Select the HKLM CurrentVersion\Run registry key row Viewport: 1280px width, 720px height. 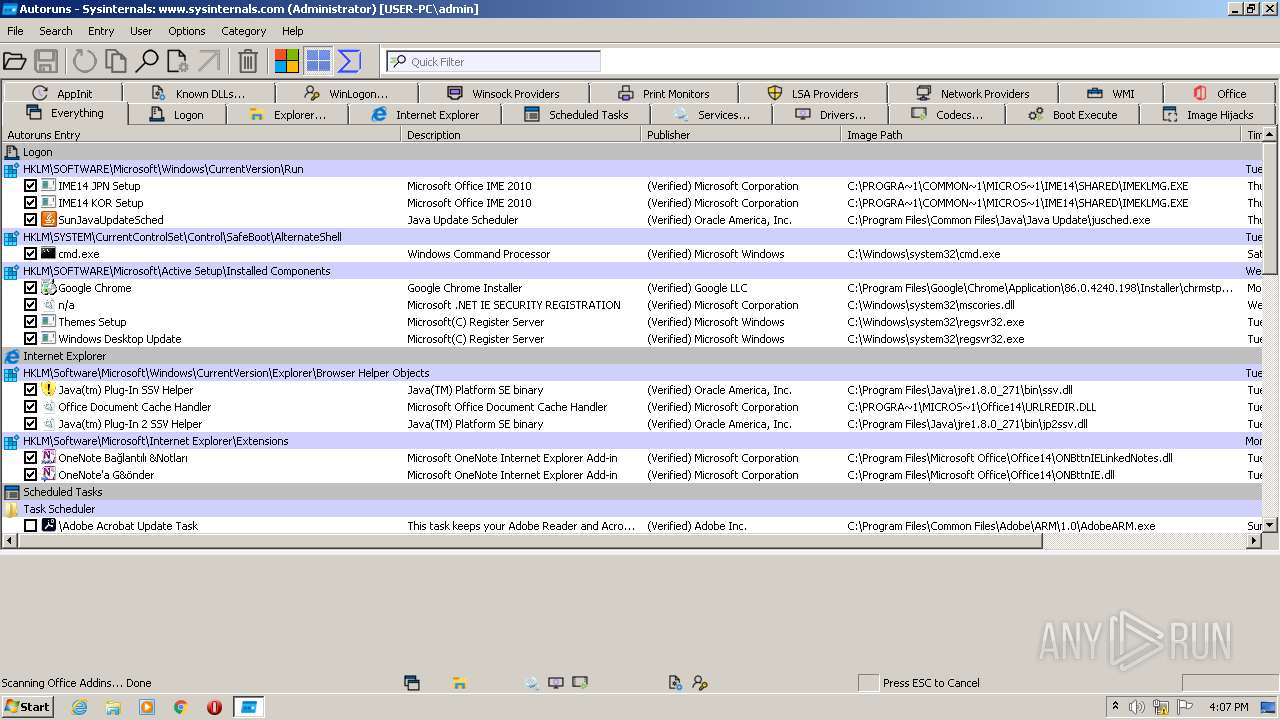pyautogui.click(x=632, y=169)
